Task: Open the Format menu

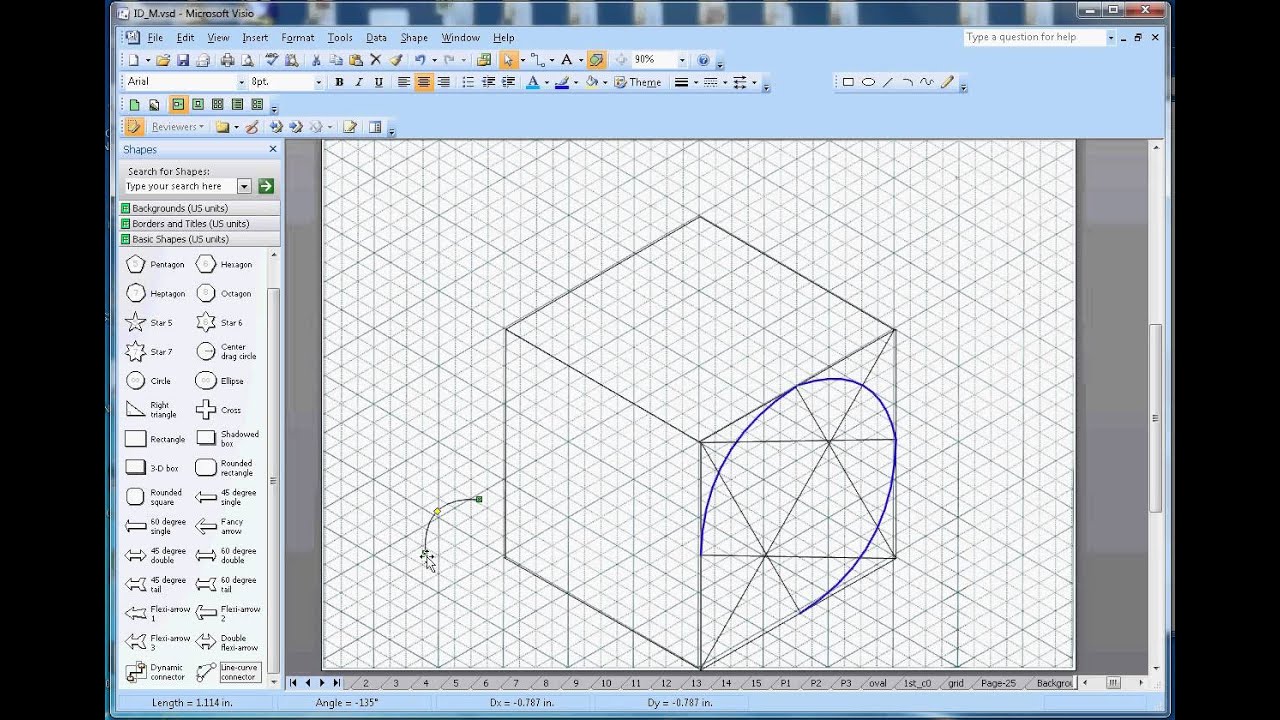Action: click(298, 38)
